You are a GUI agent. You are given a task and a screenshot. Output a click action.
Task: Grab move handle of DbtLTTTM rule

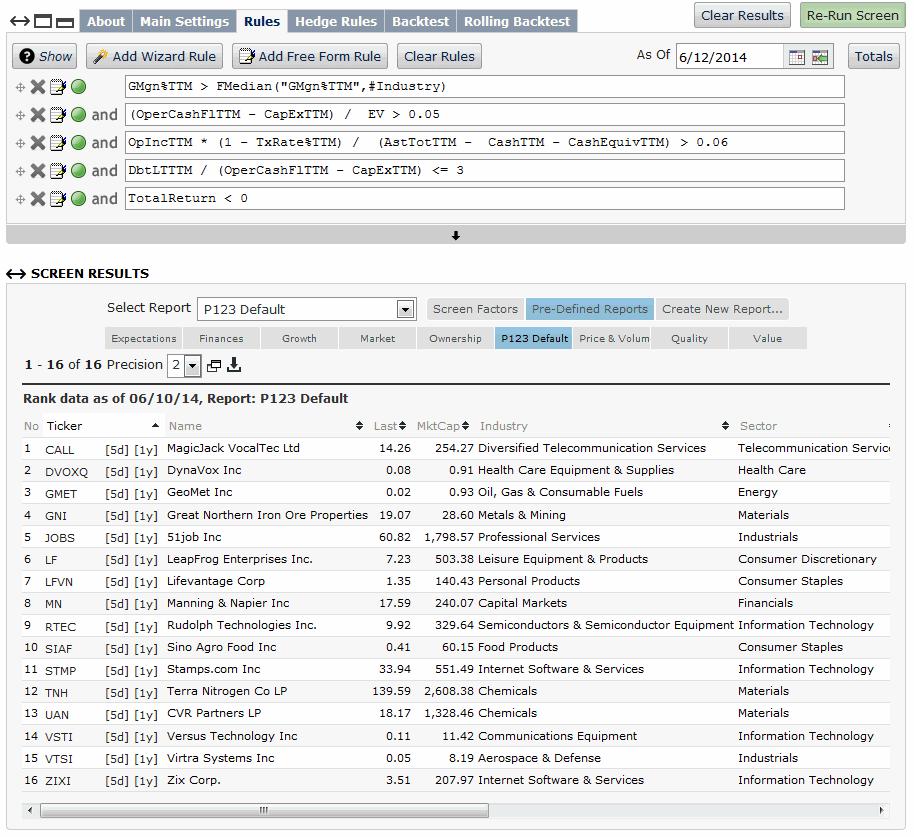pyautogui.click(x=20, y=171)
